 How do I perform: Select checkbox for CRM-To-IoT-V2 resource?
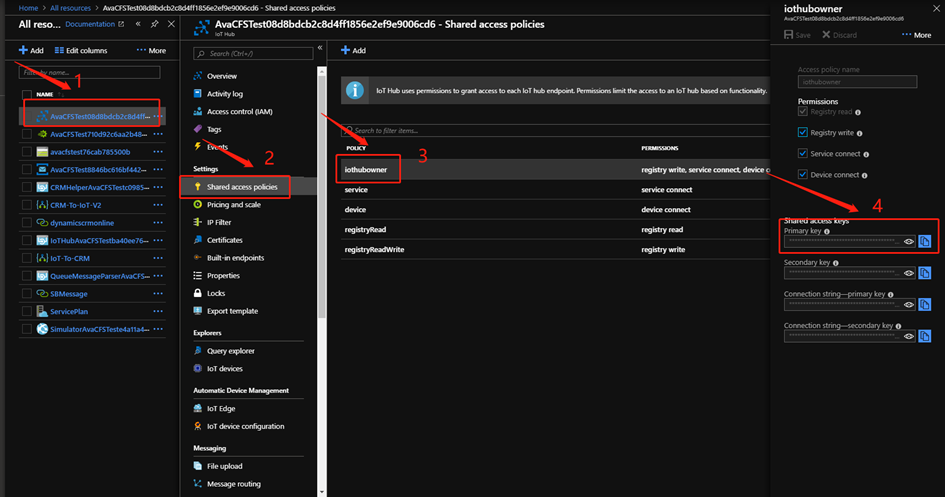click(x=27, y=205)
